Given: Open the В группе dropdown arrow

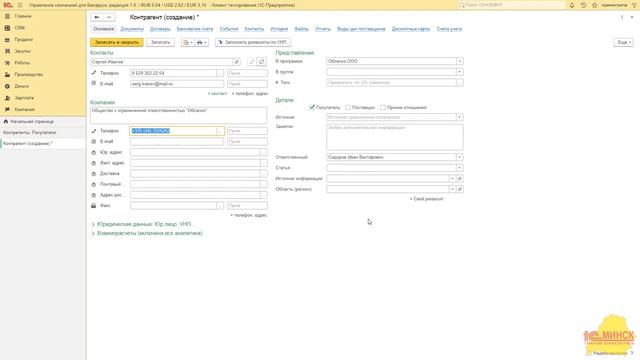Looking at the screenshot, I should [460, 72].
